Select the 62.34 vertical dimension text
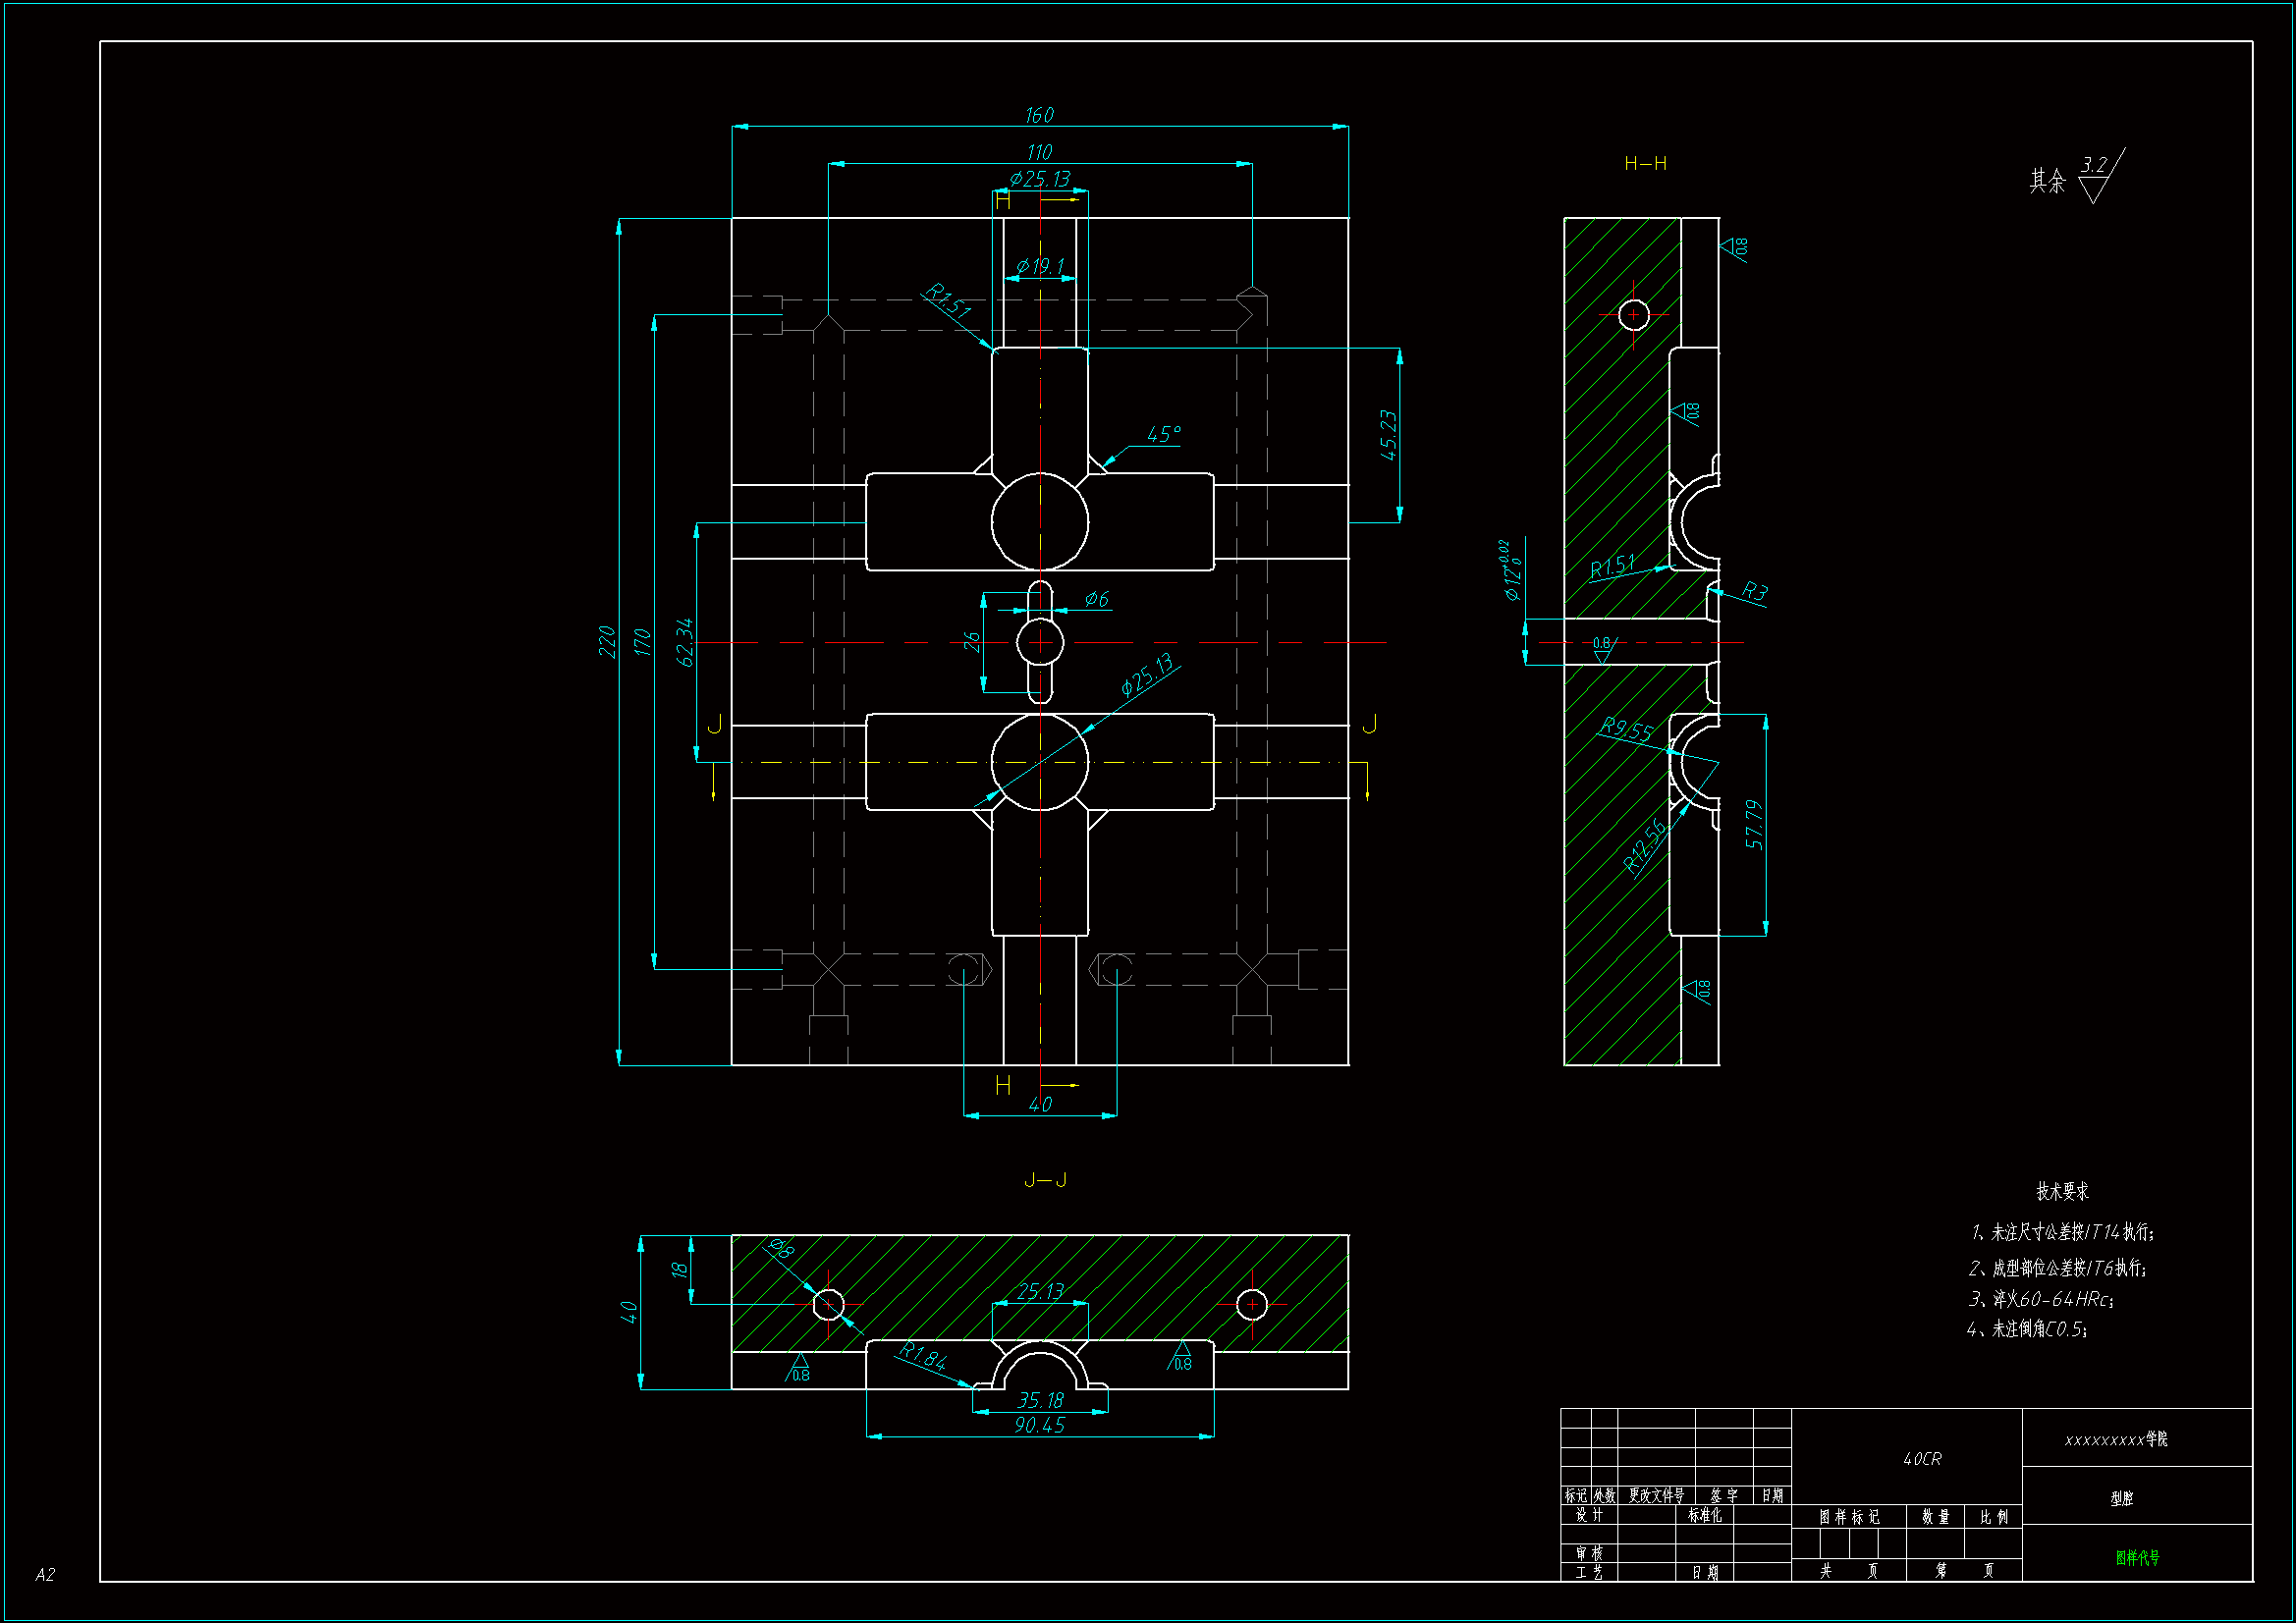The height and width of the screenshot is (1623, 2296). (684, 642)
